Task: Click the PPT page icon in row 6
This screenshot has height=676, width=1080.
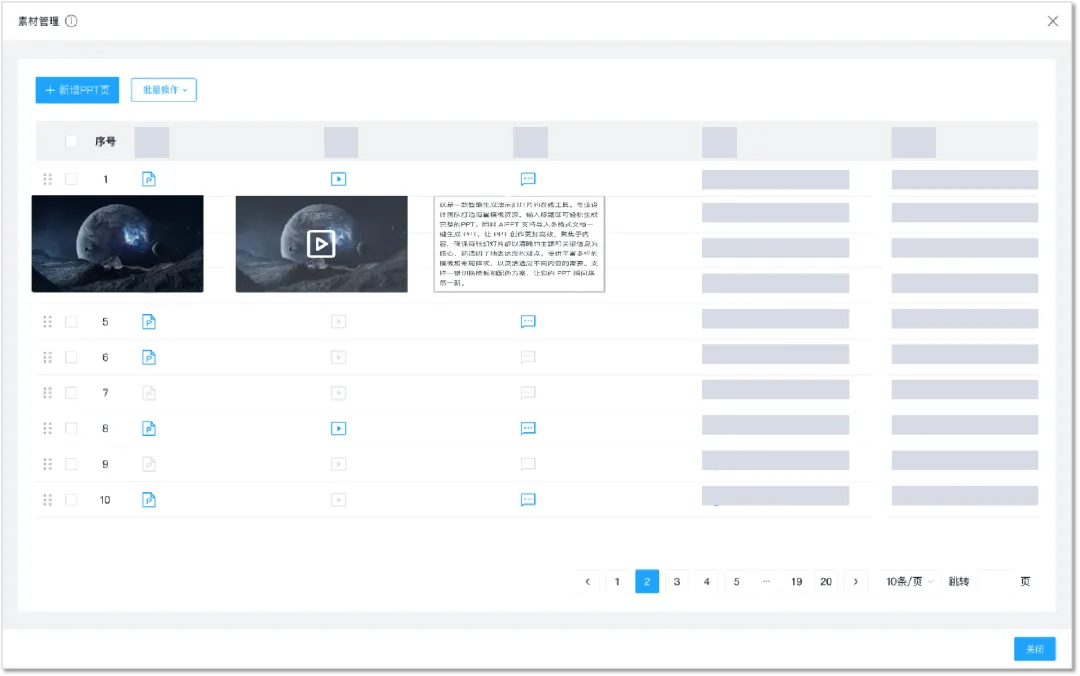Action: coord(149,358)
